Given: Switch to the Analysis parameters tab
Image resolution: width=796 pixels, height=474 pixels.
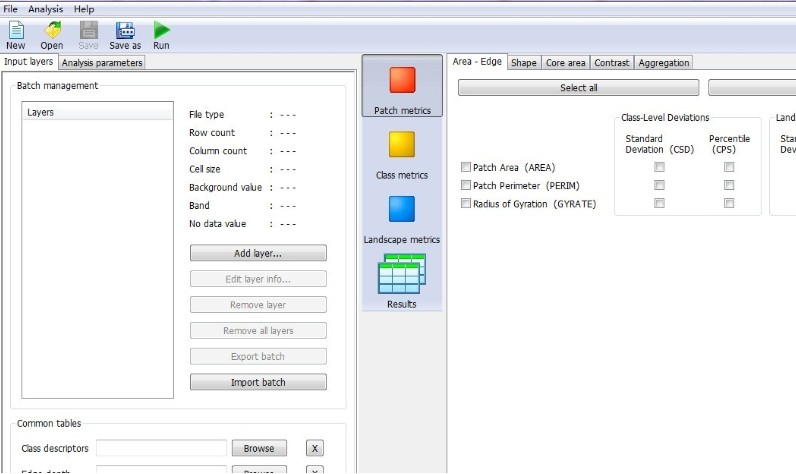Looking at the screenshot, I should pos(102,62).
